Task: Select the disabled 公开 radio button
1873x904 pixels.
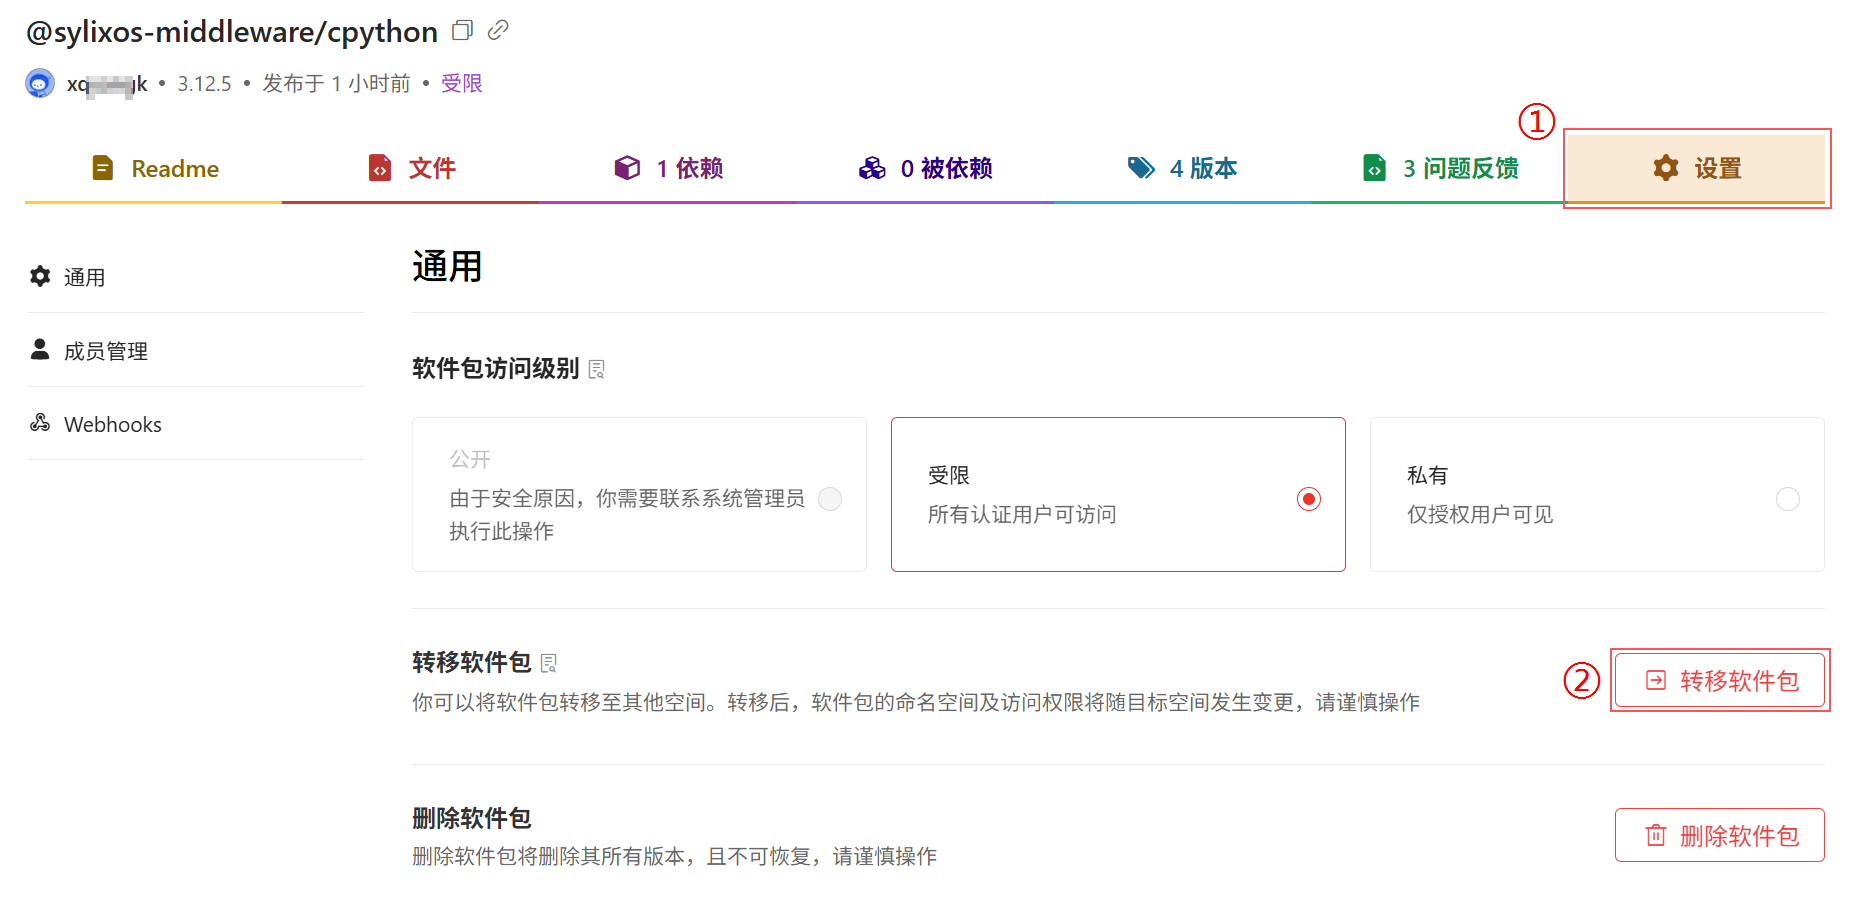Action: point(830,498)
